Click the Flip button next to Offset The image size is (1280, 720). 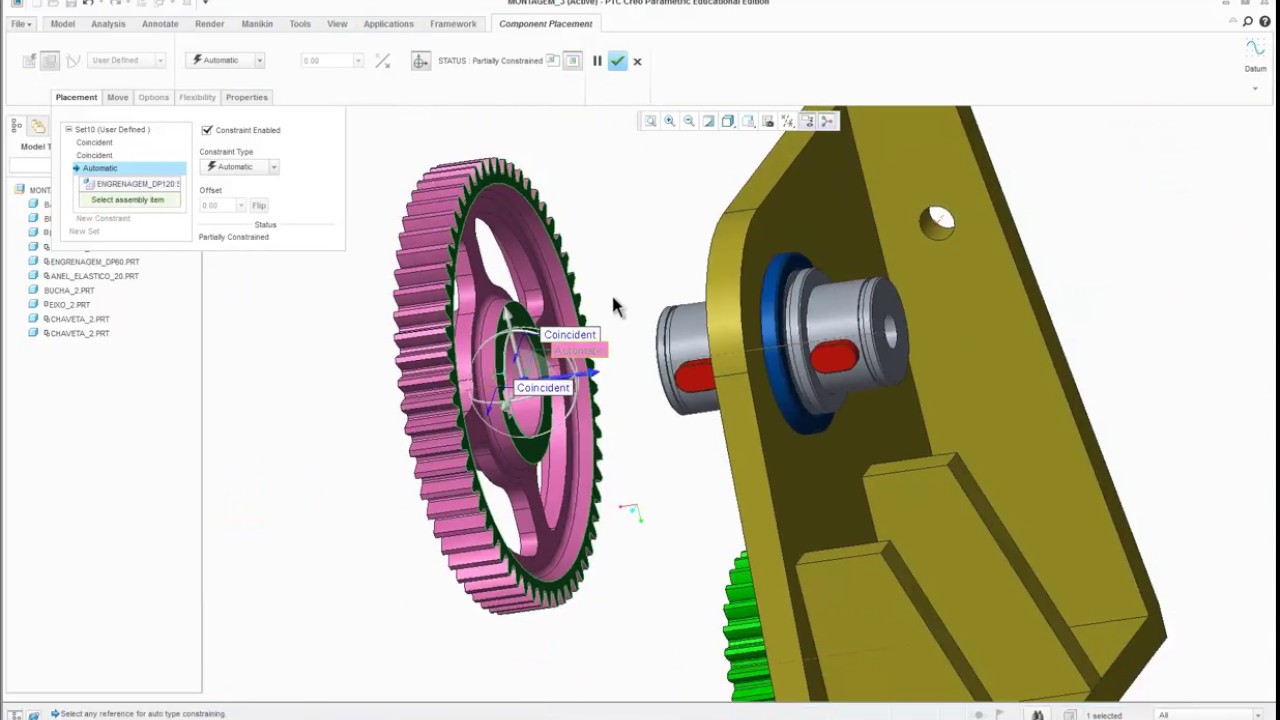tap(259, 205)
